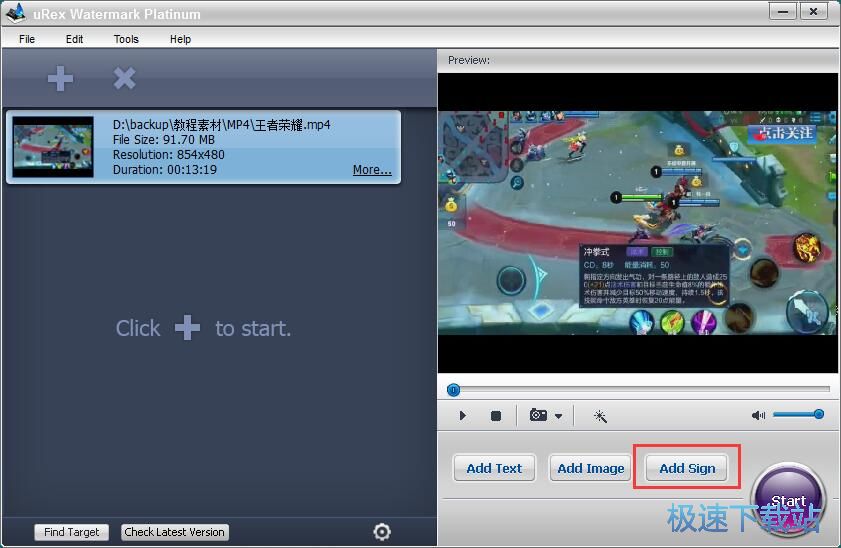Select the file path D:\backup text

coord(222,125)
